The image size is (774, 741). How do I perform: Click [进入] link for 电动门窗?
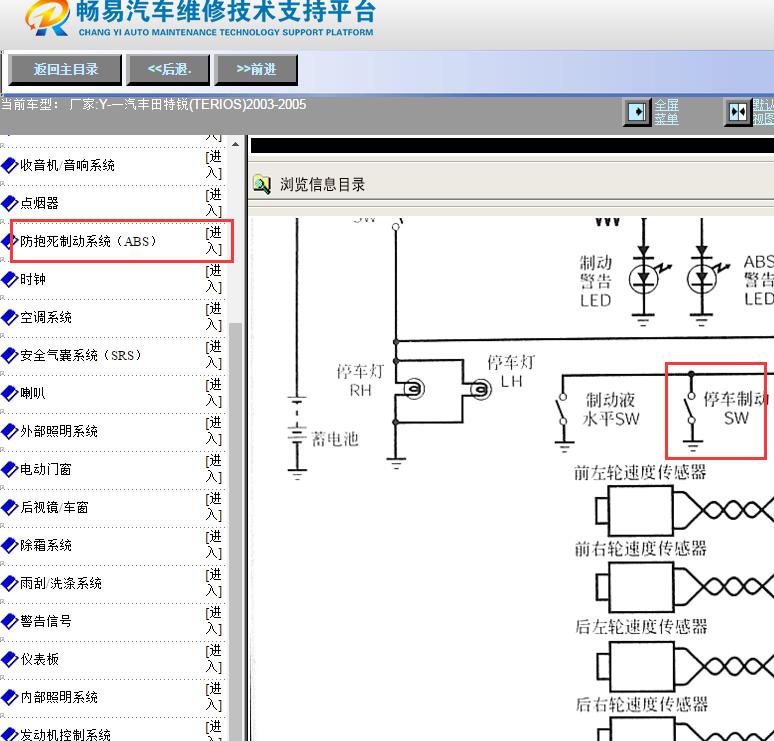click(214, 469)
